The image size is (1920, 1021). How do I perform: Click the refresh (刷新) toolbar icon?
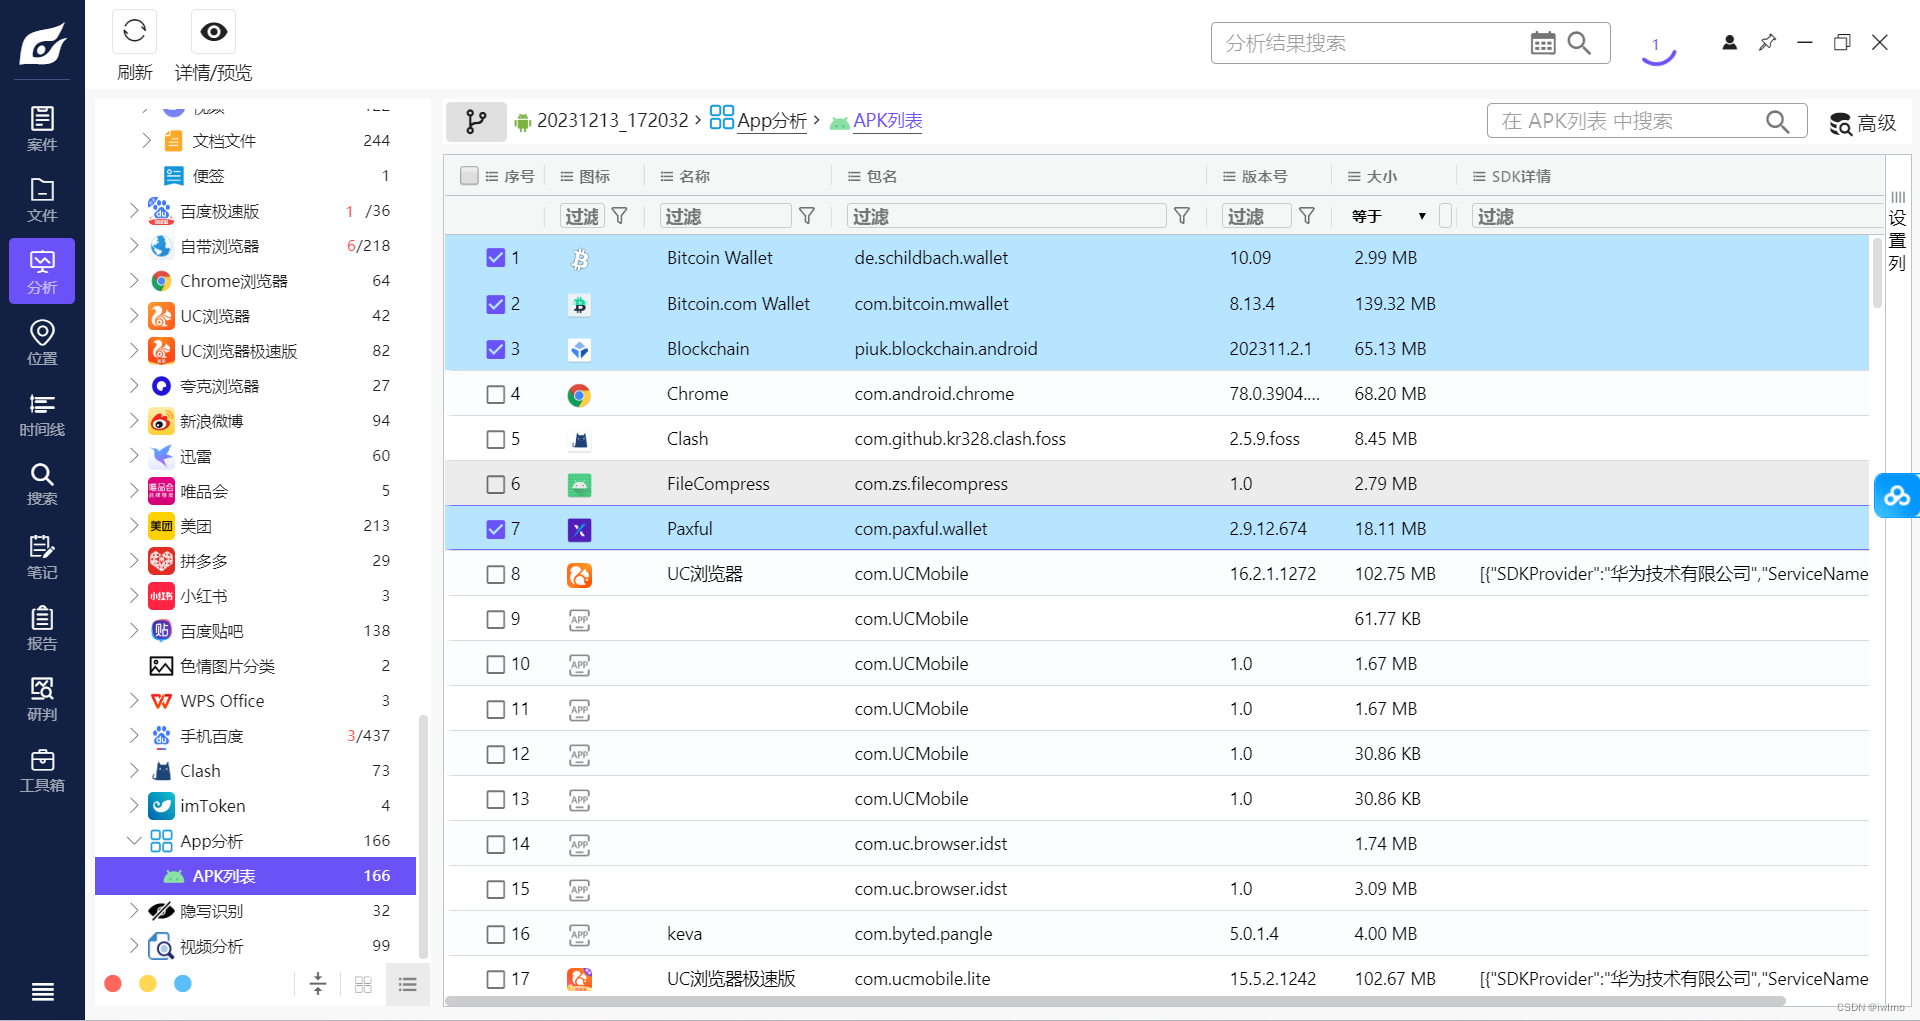click(134, 32)
